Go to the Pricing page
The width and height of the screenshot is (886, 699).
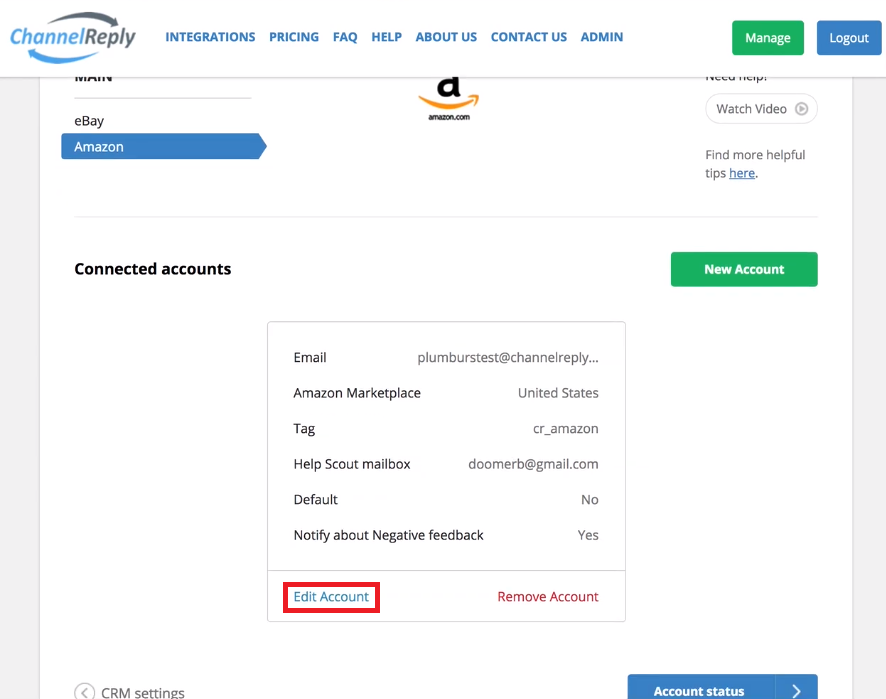[294, 37]
